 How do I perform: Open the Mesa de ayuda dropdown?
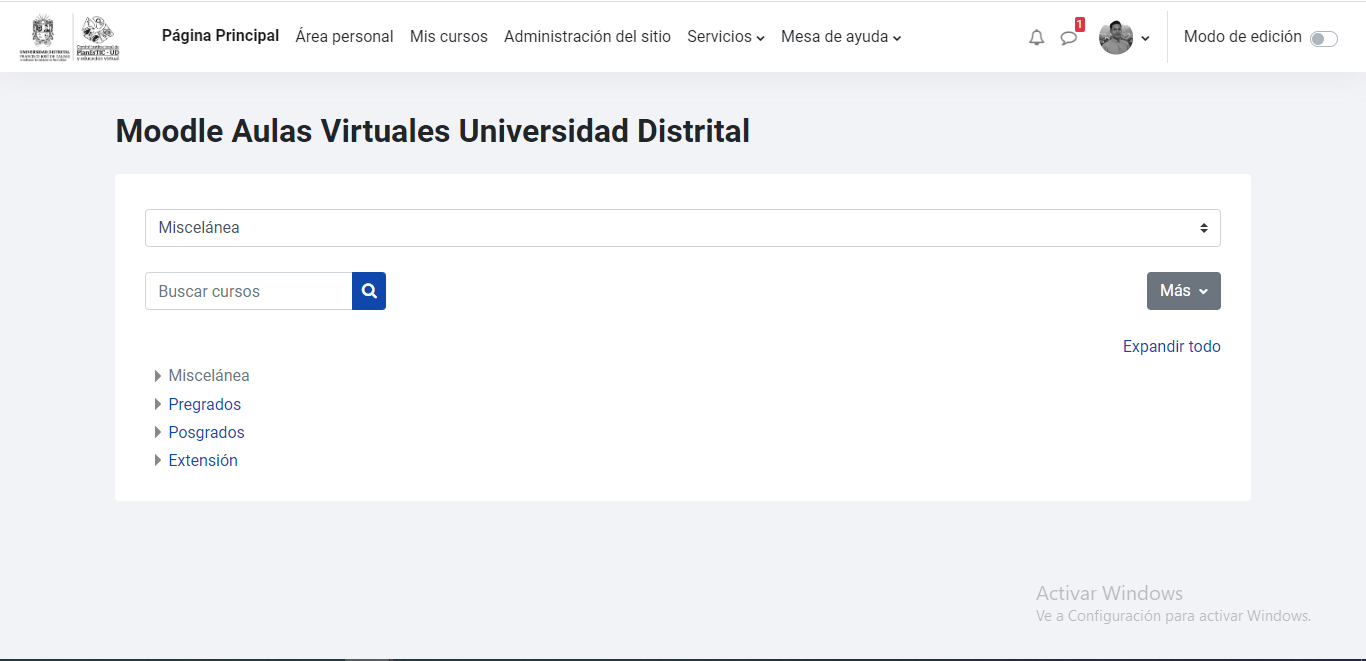[x=841, y=36]
